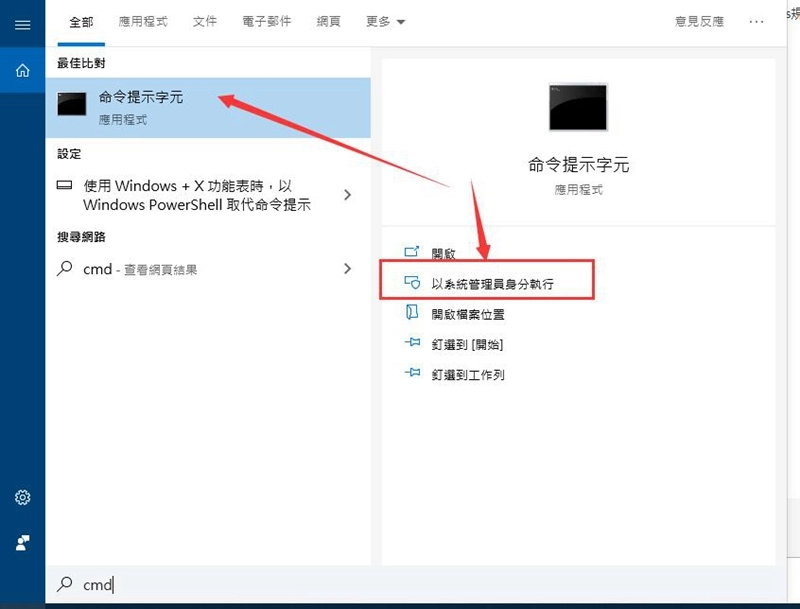
Task: Select 開啟檔案位置 action
Action: (468, 314)
